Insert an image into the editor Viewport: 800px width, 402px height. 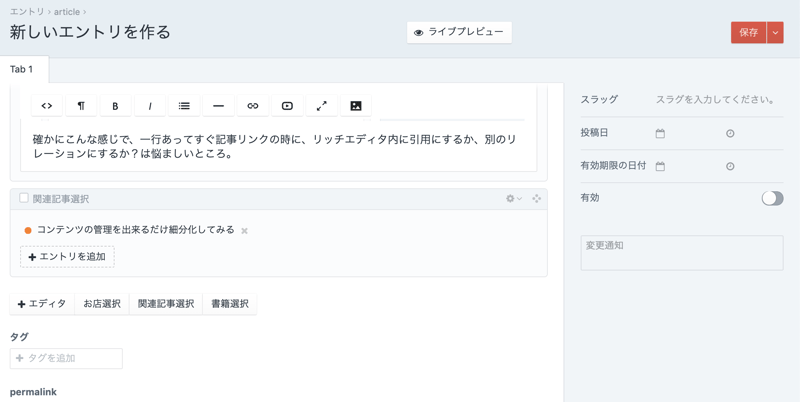(356, 106)
